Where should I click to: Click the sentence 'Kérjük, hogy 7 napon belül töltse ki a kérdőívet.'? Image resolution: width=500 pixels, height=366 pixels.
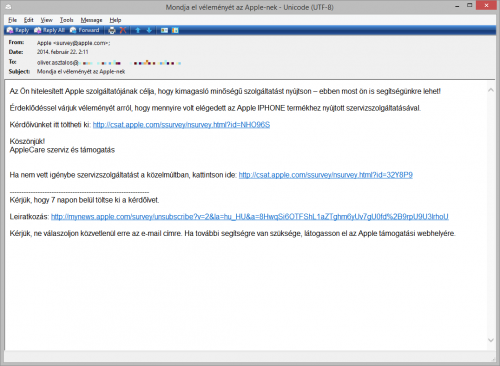point(84,200)
